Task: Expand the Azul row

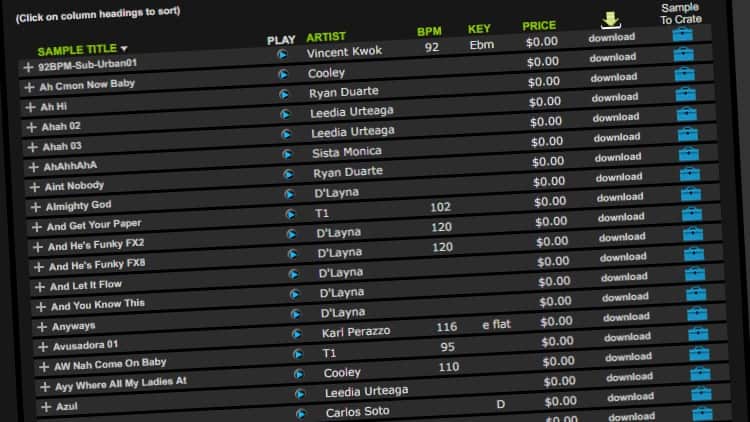Action: click(46, 407)
